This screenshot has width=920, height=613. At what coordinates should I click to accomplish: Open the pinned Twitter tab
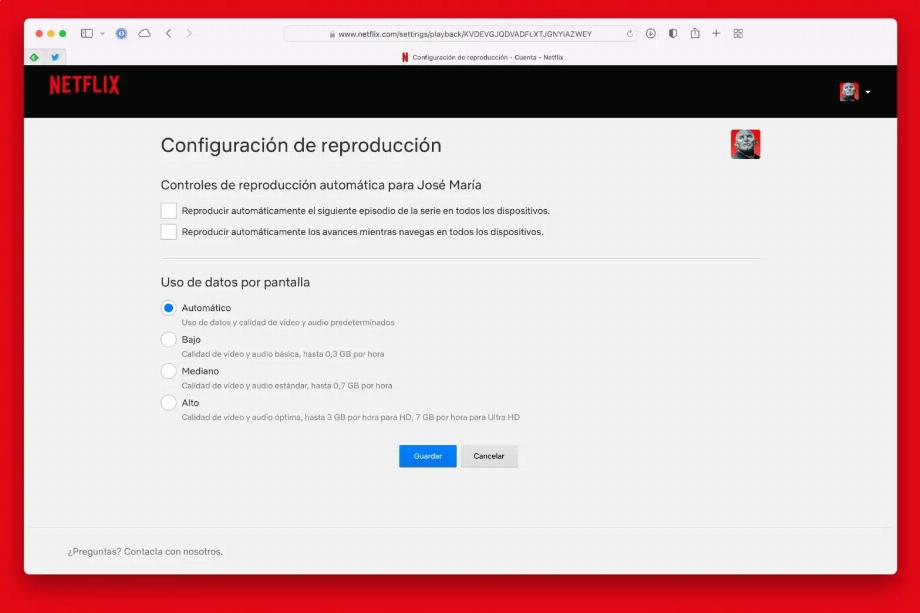coord(55,57)
